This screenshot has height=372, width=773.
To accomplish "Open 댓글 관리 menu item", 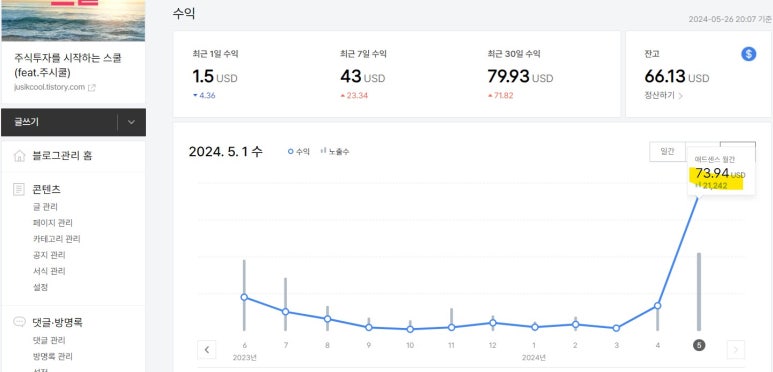I will 49,340.
